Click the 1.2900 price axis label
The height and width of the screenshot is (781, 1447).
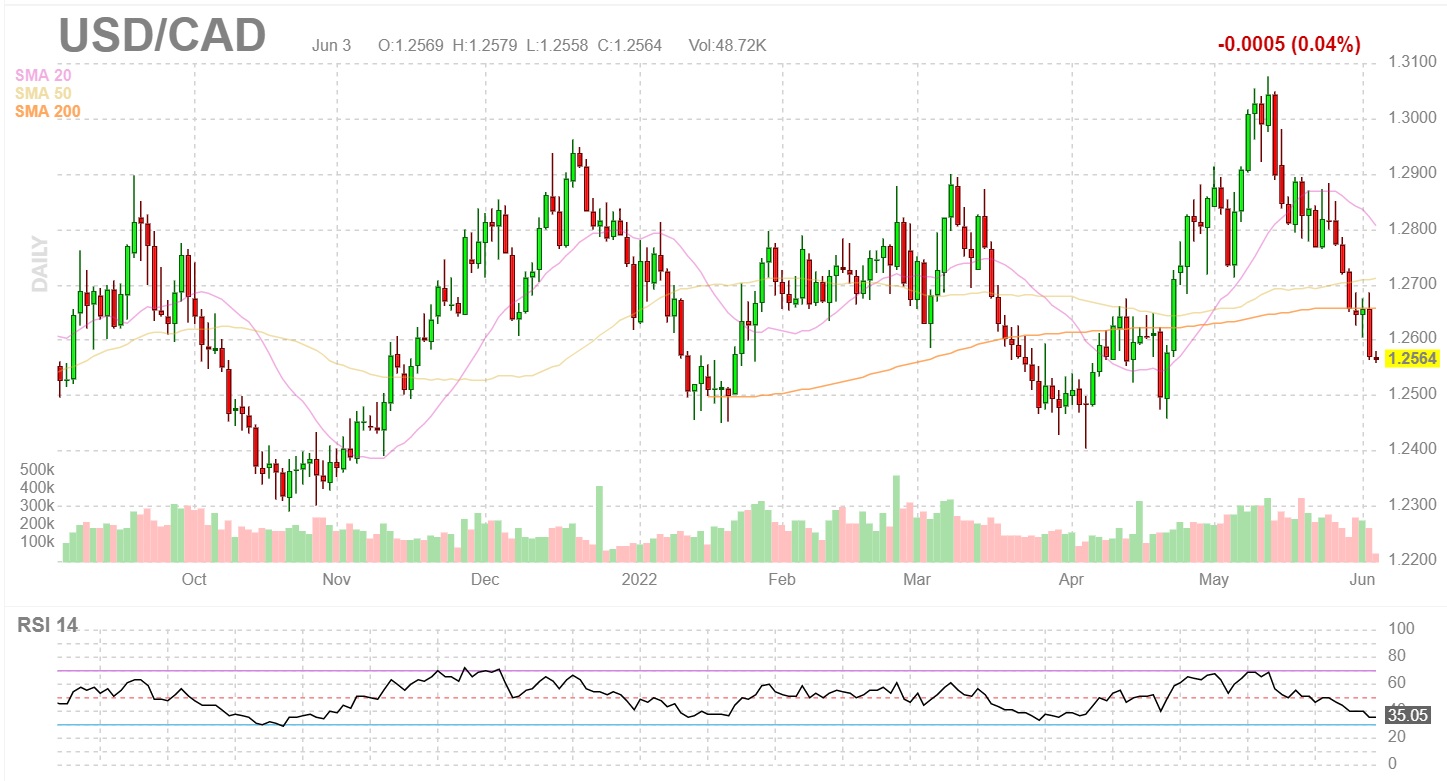tap(1412, 173)
